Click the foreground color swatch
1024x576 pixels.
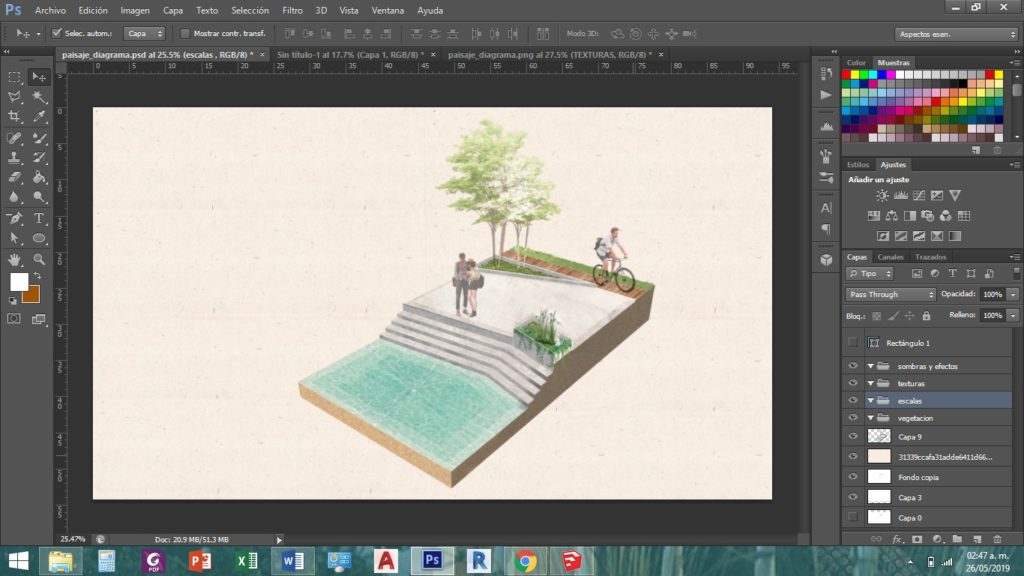click(18, 282)
